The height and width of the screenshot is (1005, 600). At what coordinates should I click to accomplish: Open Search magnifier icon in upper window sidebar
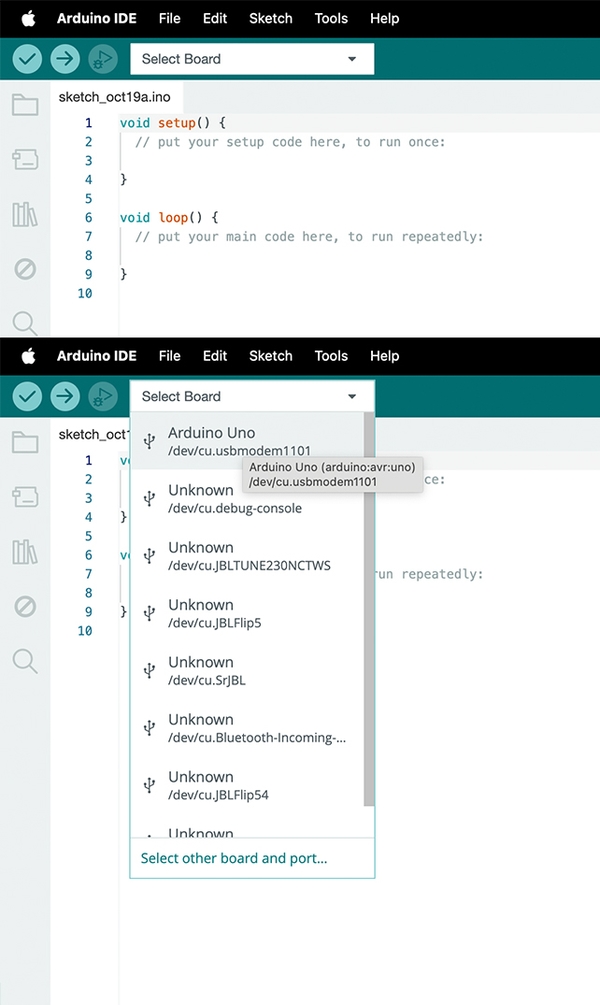tap(25, 323)
